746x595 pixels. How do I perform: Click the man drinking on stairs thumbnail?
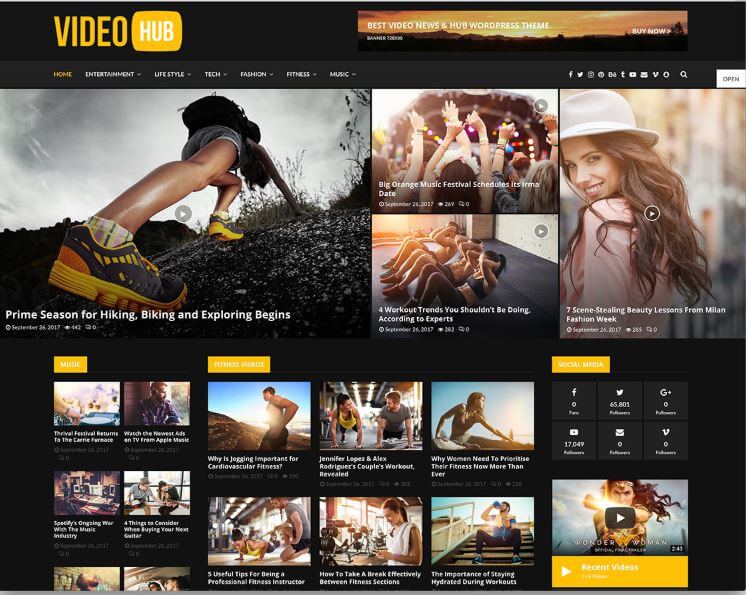(x=482, y=531)
